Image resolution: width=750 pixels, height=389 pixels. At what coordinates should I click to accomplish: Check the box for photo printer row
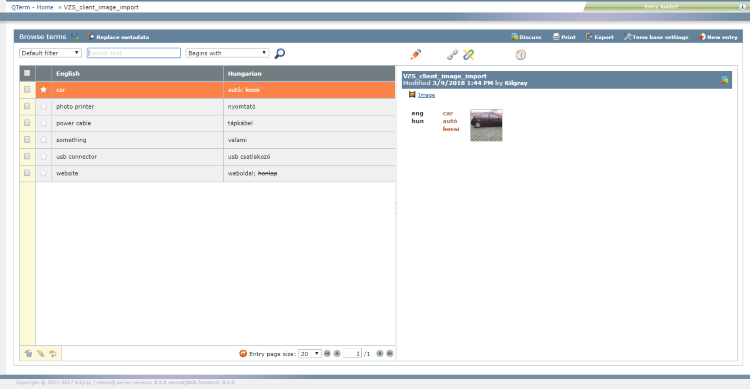(x=27, y=106)
